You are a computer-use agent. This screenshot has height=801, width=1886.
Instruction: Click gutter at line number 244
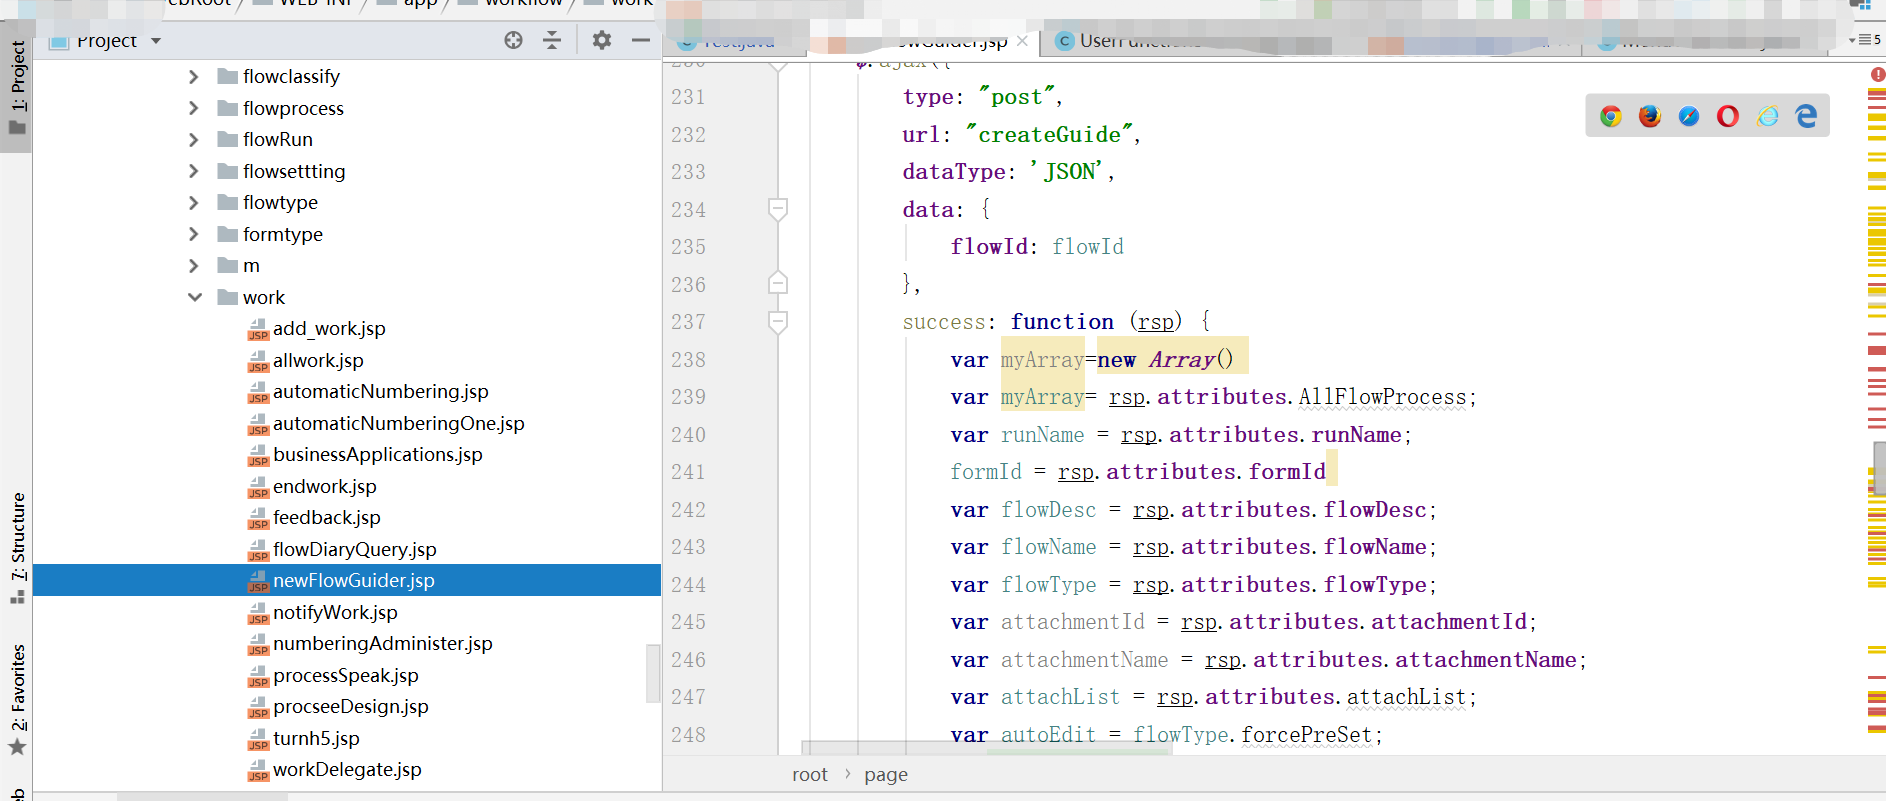688,585
